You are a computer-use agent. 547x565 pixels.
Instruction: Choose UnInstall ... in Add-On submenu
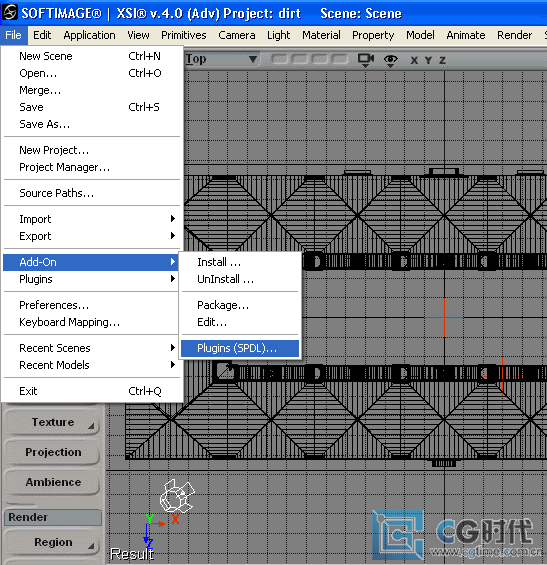pos(240,279)
